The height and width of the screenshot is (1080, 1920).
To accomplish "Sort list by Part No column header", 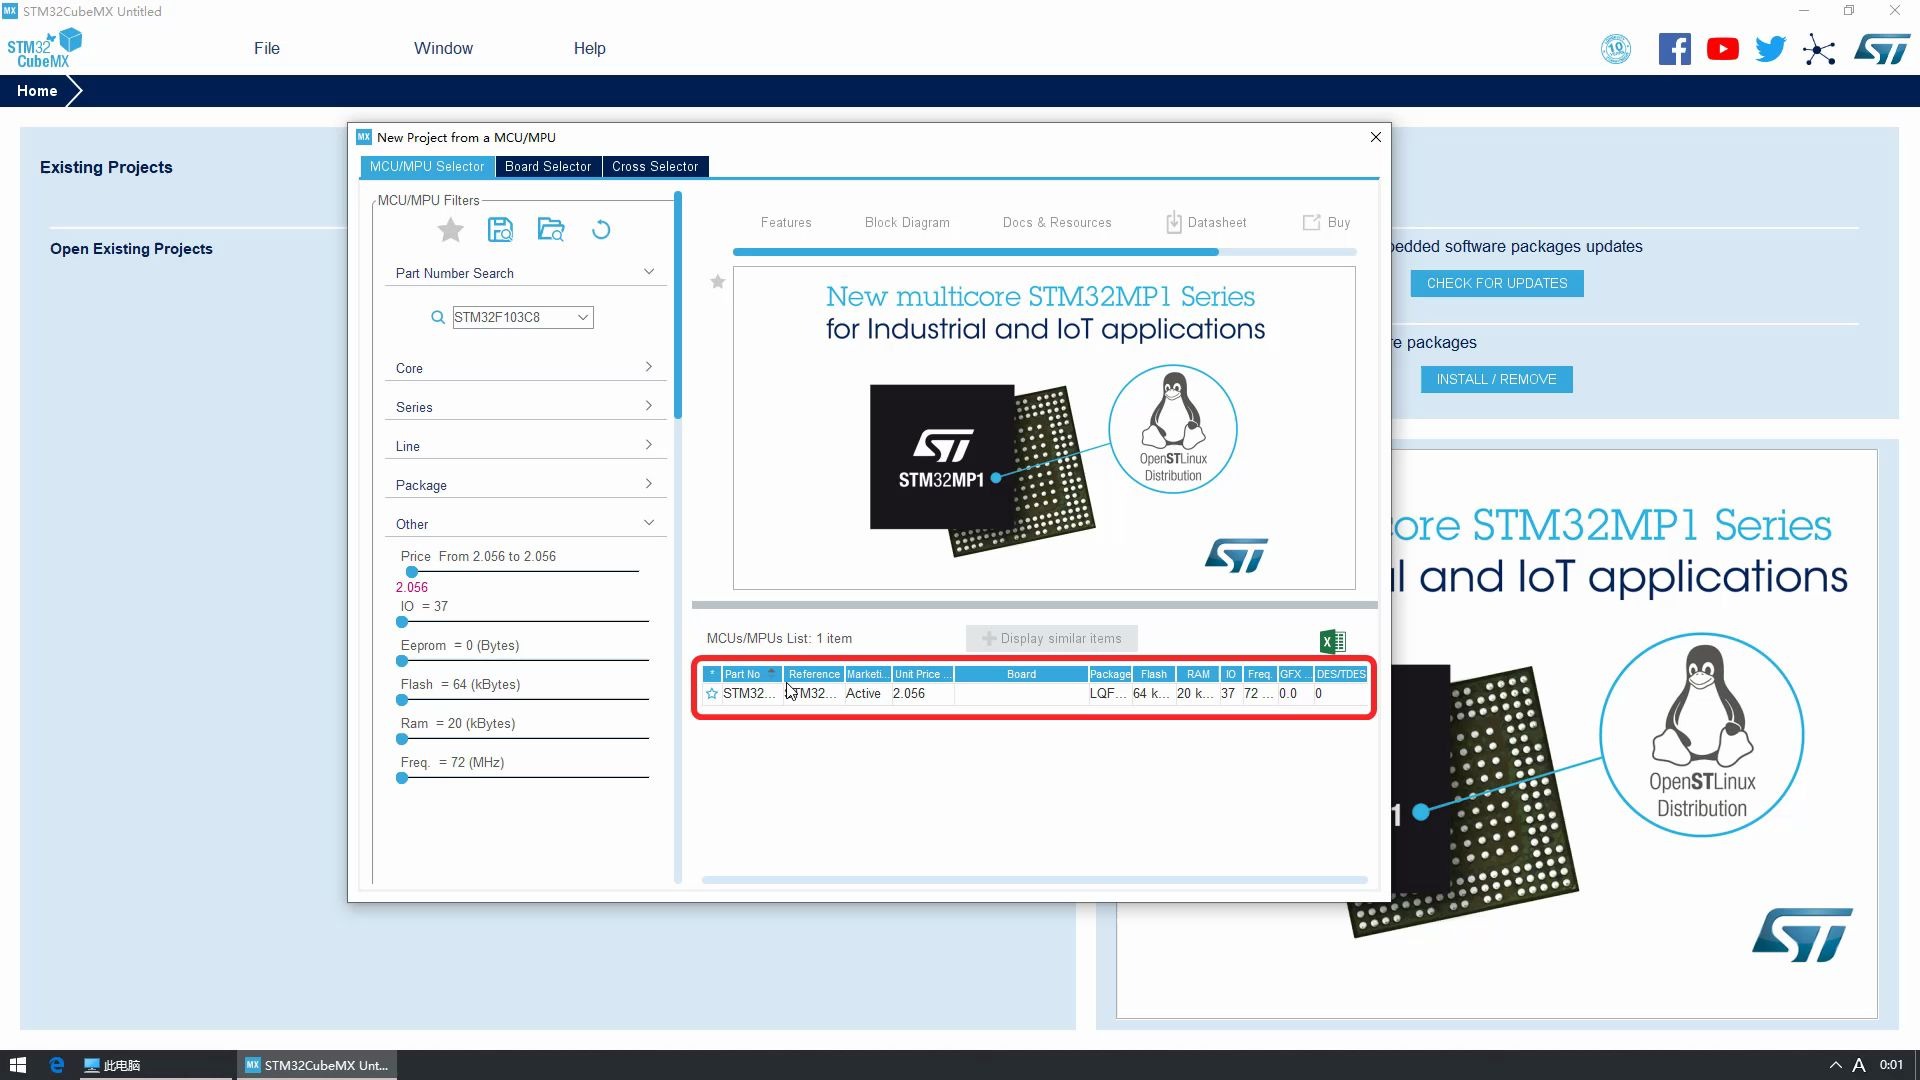I will 752,674.
